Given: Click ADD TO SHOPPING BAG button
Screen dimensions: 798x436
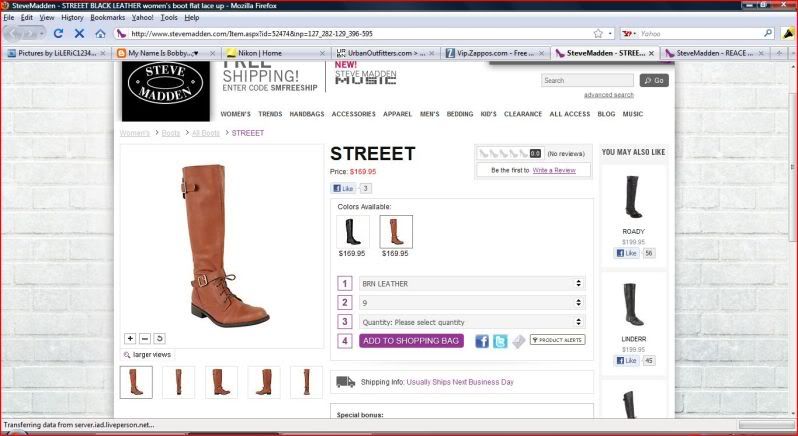Looking at the screenshot, I should point(411,341).
